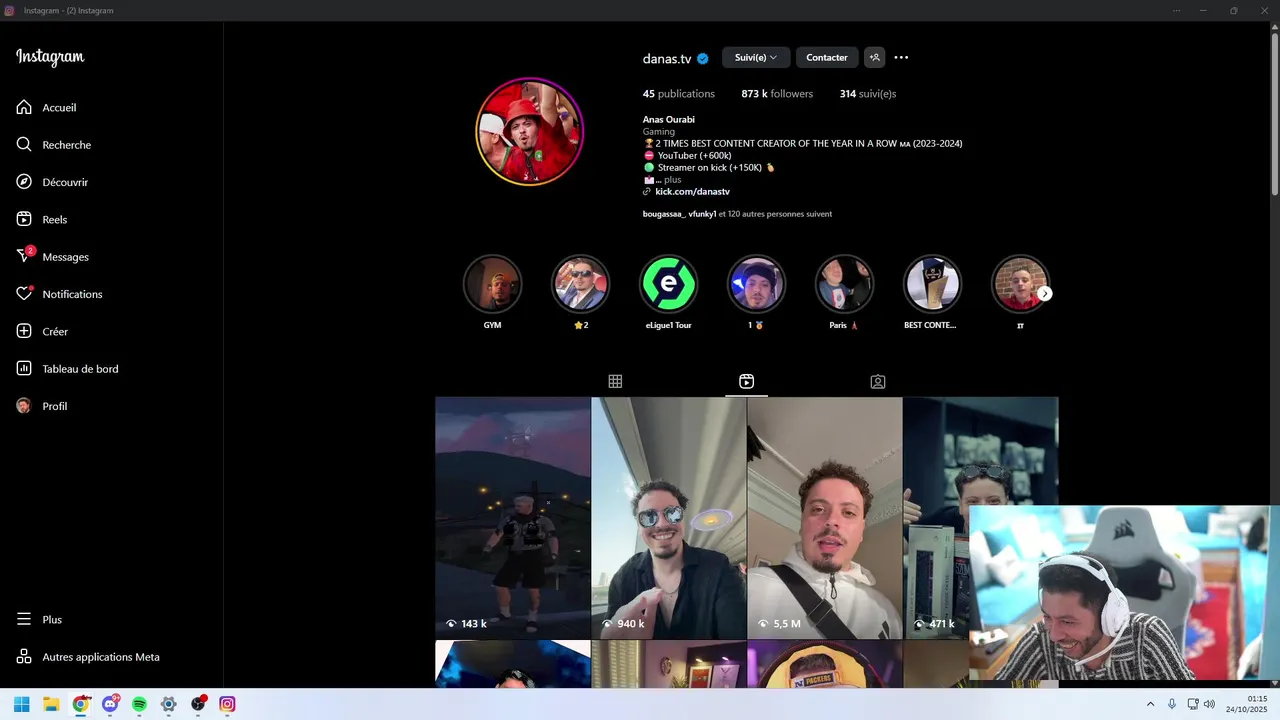Screen dimensions: 1280x720
Task: Click the Instagram logo in sidebar
Action: 50,57
